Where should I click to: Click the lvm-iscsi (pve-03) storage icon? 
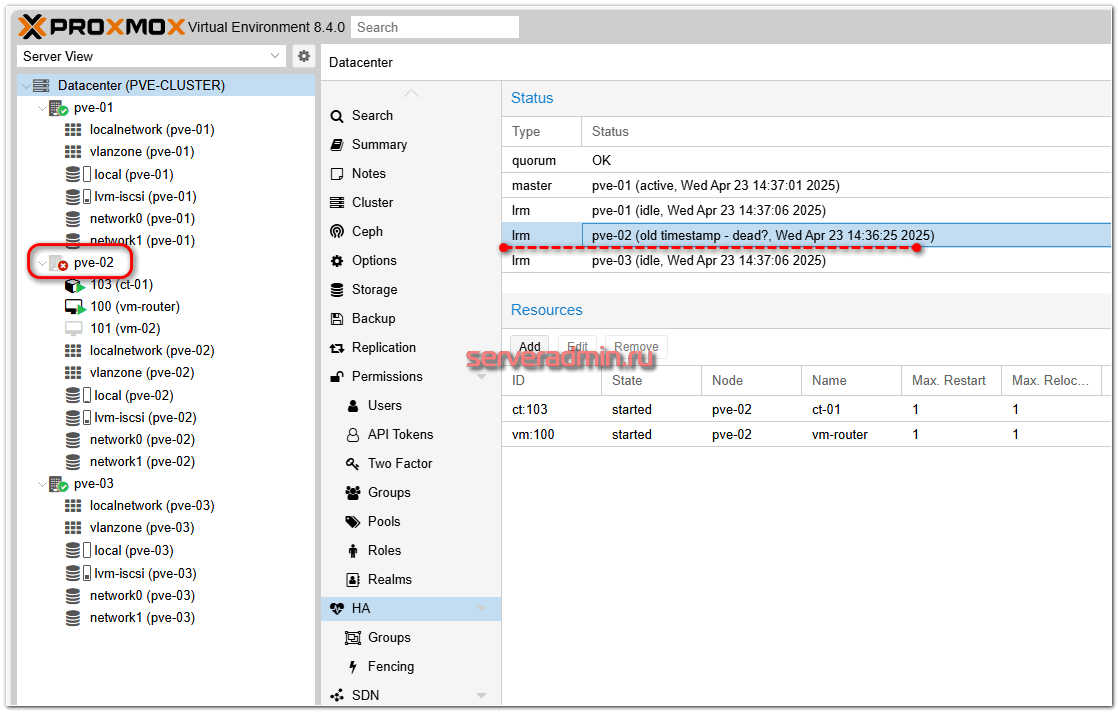[x=78, y=574]
